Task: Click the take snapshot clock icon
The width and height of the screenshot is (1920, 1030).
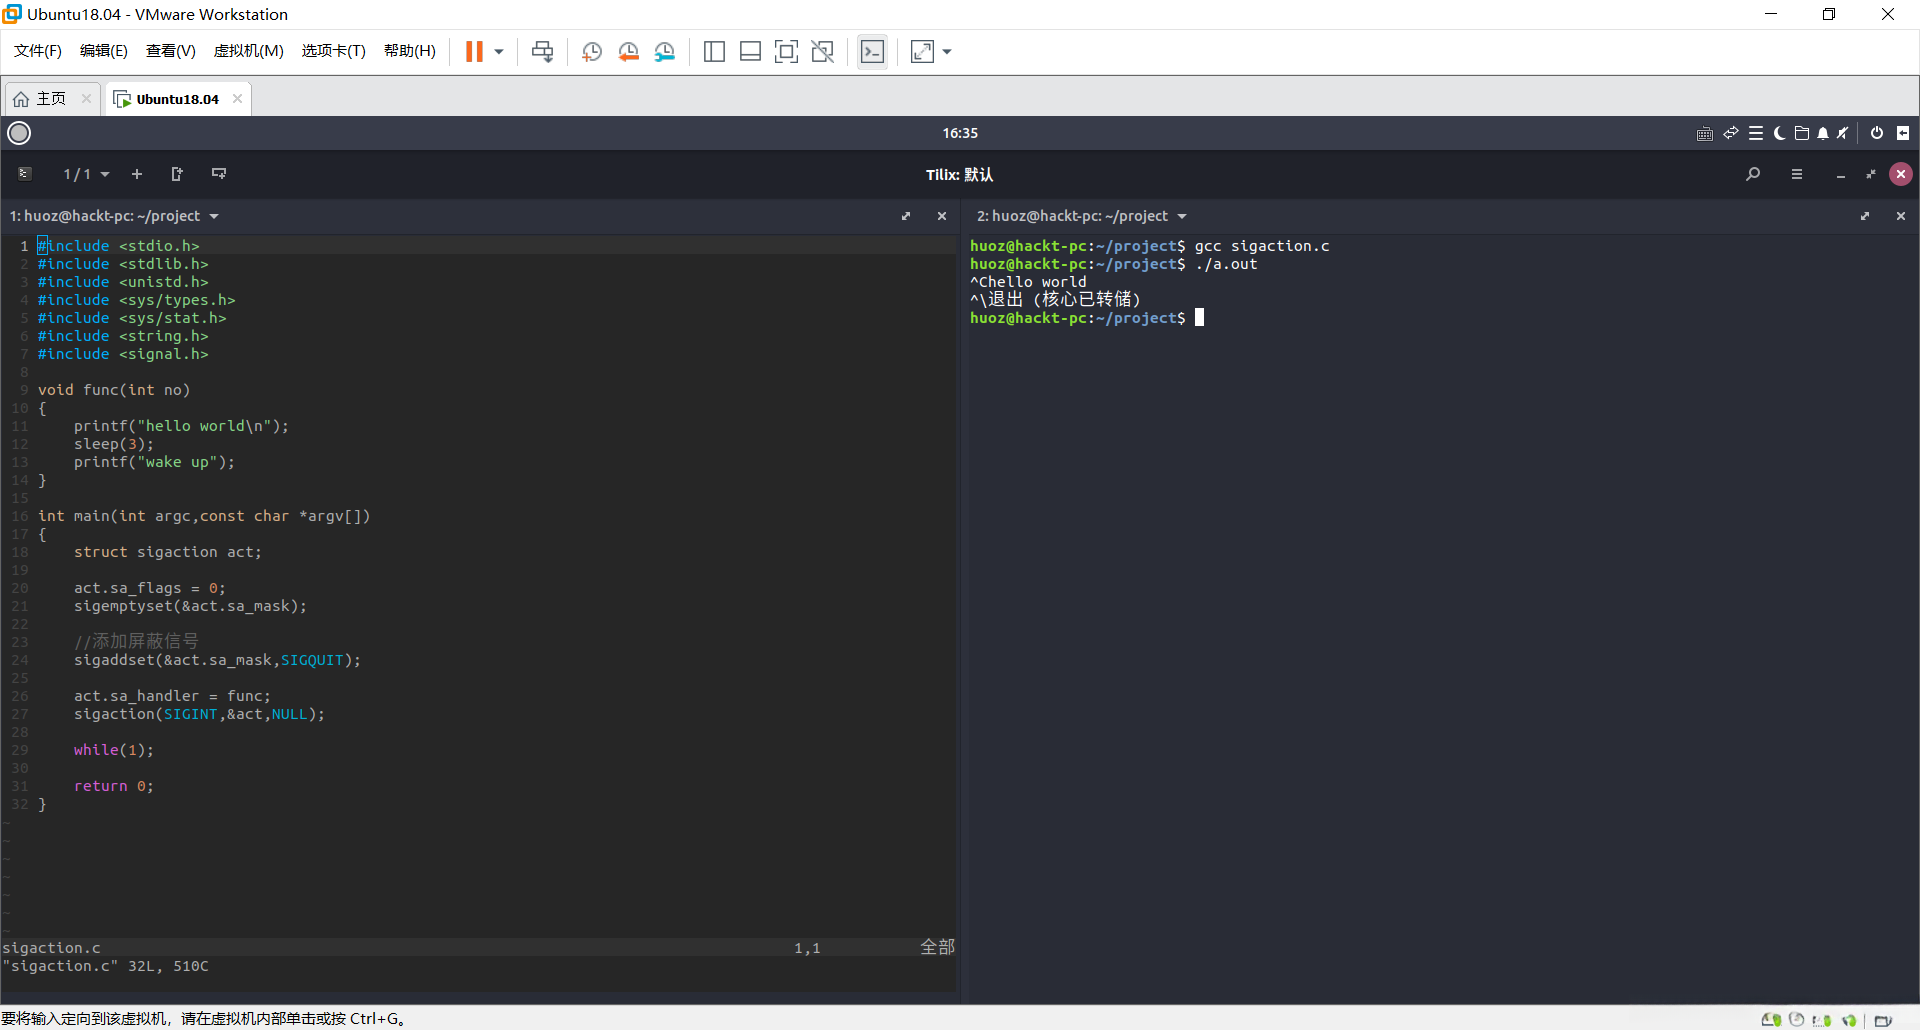Action: (x=591, y=52)
